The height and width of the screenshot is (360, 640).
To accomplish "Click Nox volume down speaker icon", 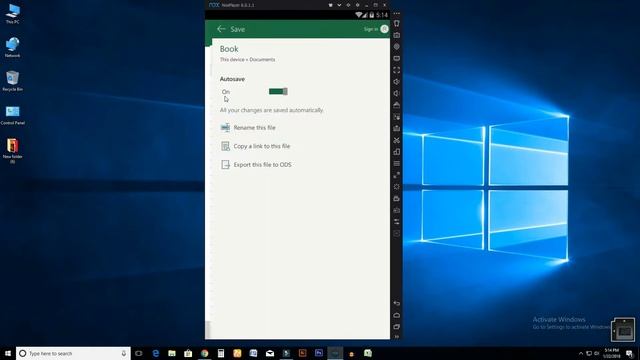I will [x=397, y=93].
